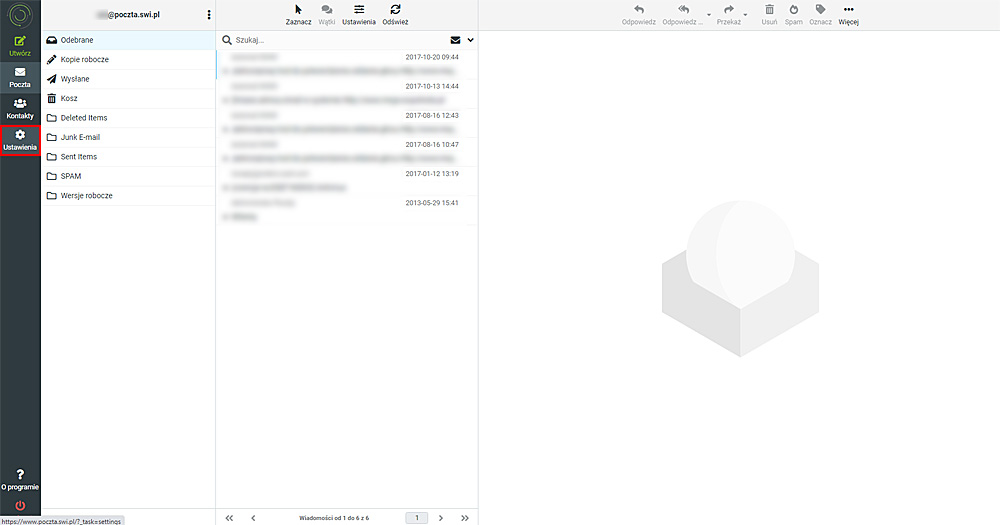Click the envelope filter icon by search
Viewport: 1000px width, 525px height.
[455, 40]
